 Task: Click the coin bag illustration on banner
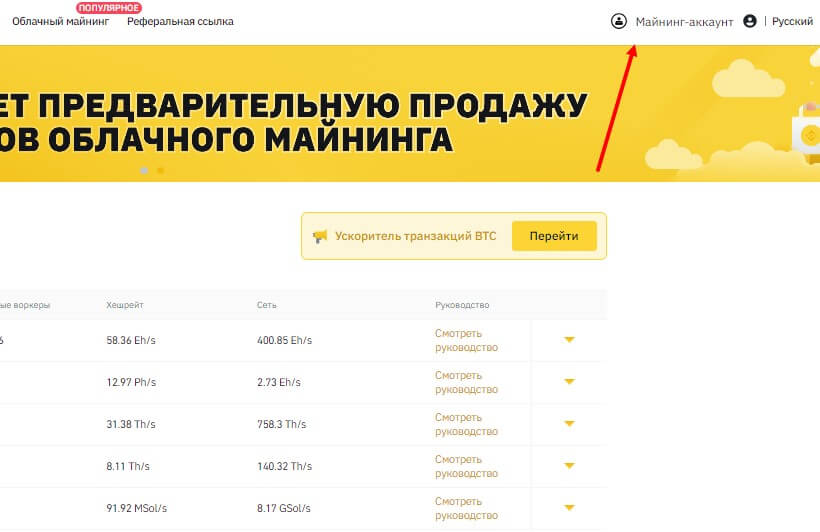click(806, 128)
